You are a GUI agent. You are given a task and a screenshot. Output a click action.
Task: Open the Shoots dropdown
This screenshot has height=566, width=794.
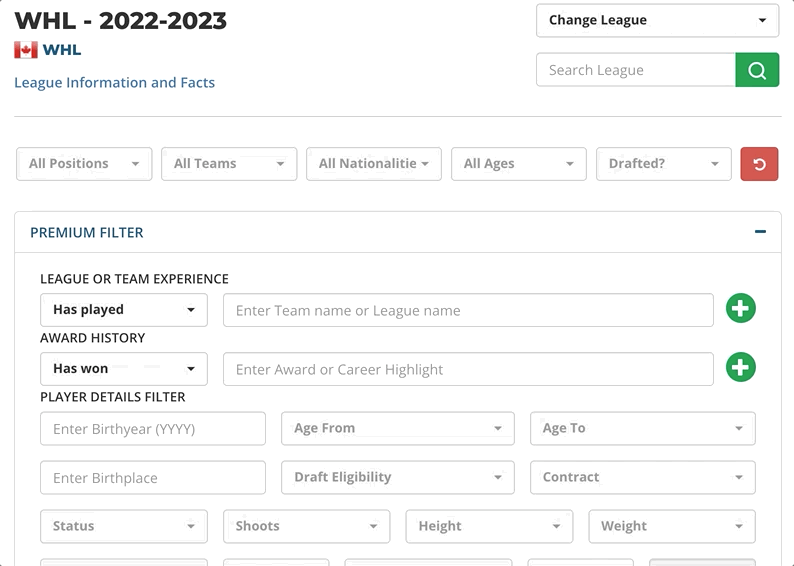point(306,527)
